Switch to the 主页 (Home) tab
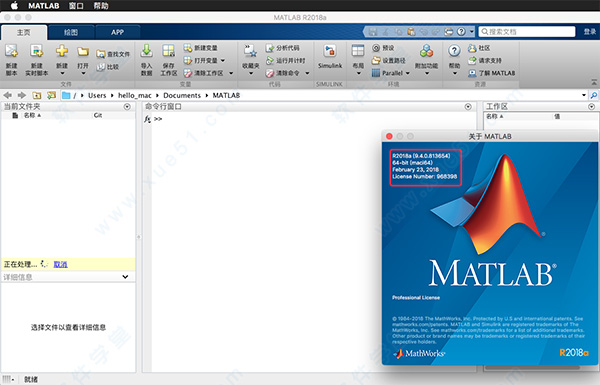The image size is (600, 385). (24, 33)
